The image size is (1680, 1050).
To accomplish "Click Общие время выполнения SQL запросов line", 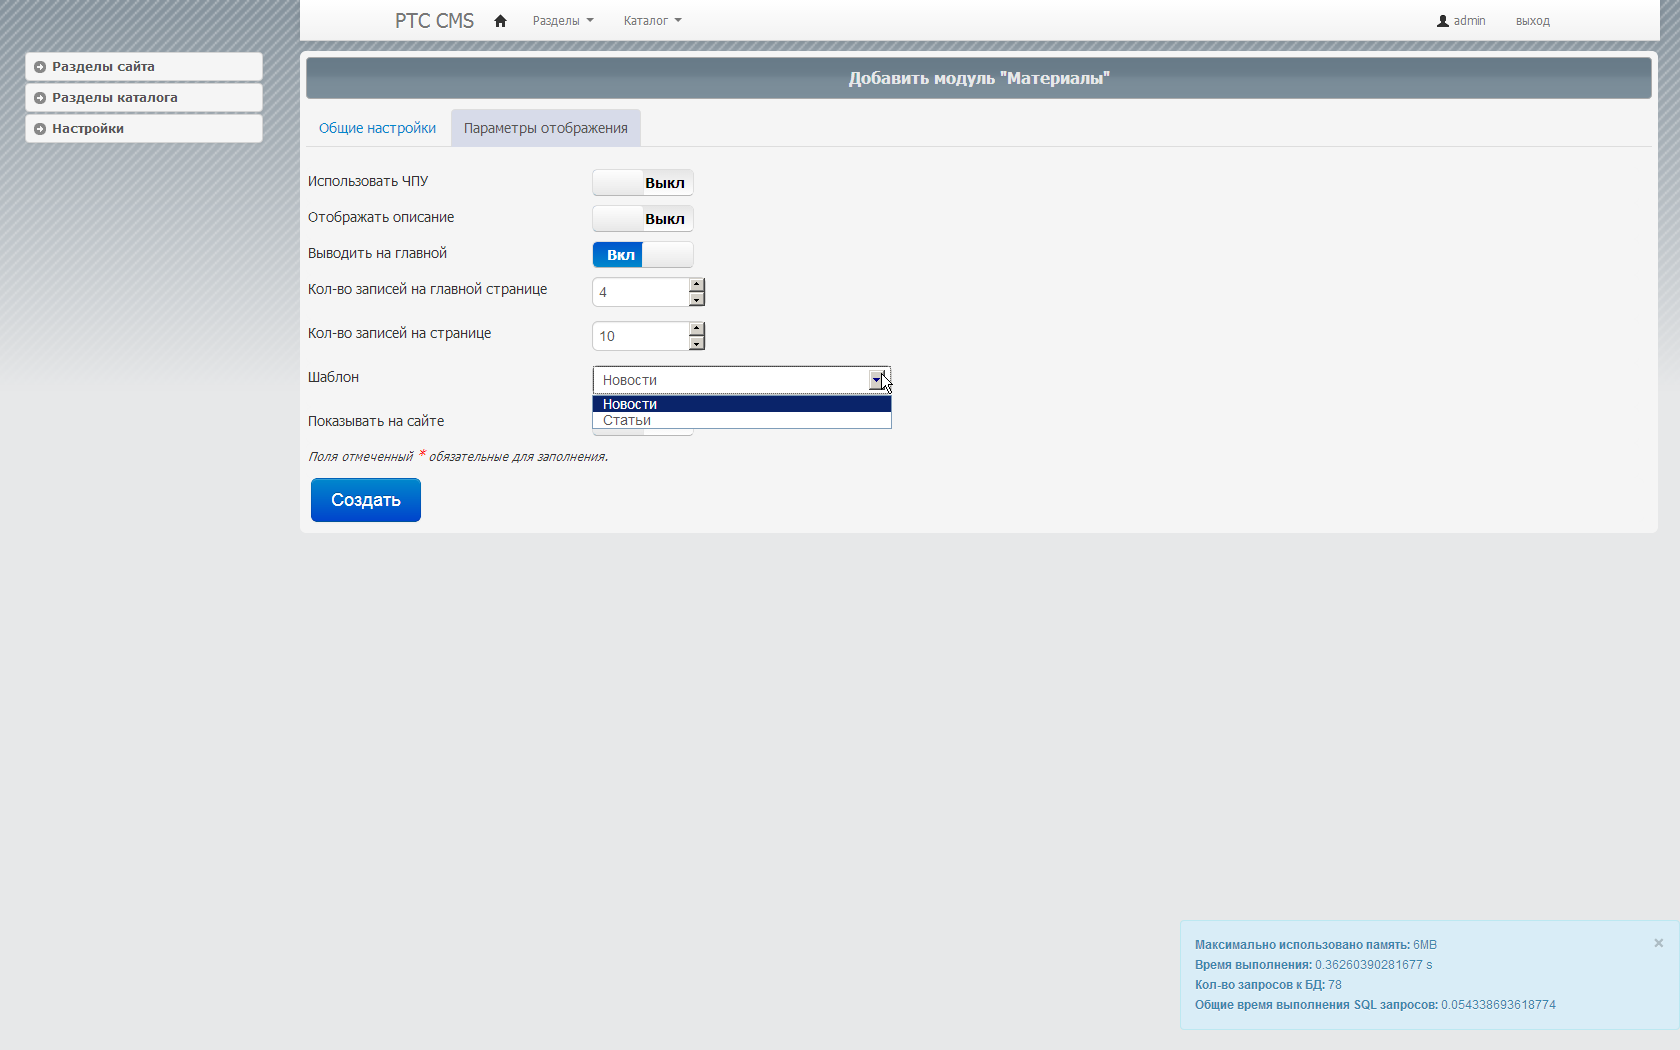I will pyautogui.click(x=1375, y=1005).
